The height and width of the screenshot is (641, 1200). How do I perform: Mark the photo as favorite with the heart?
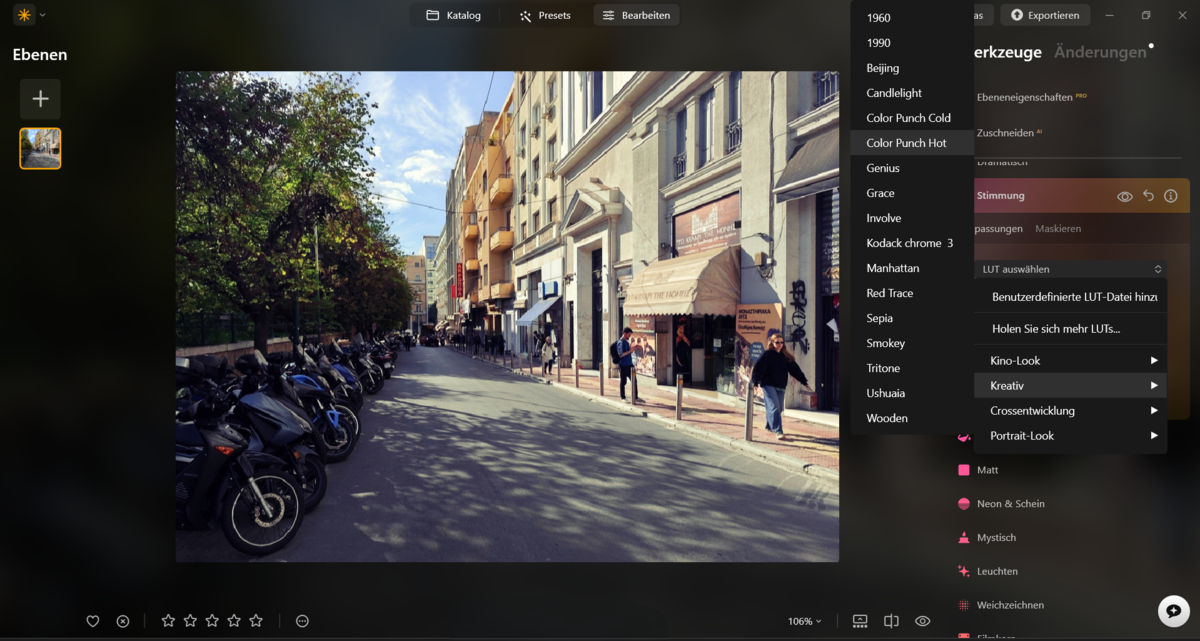92,621
